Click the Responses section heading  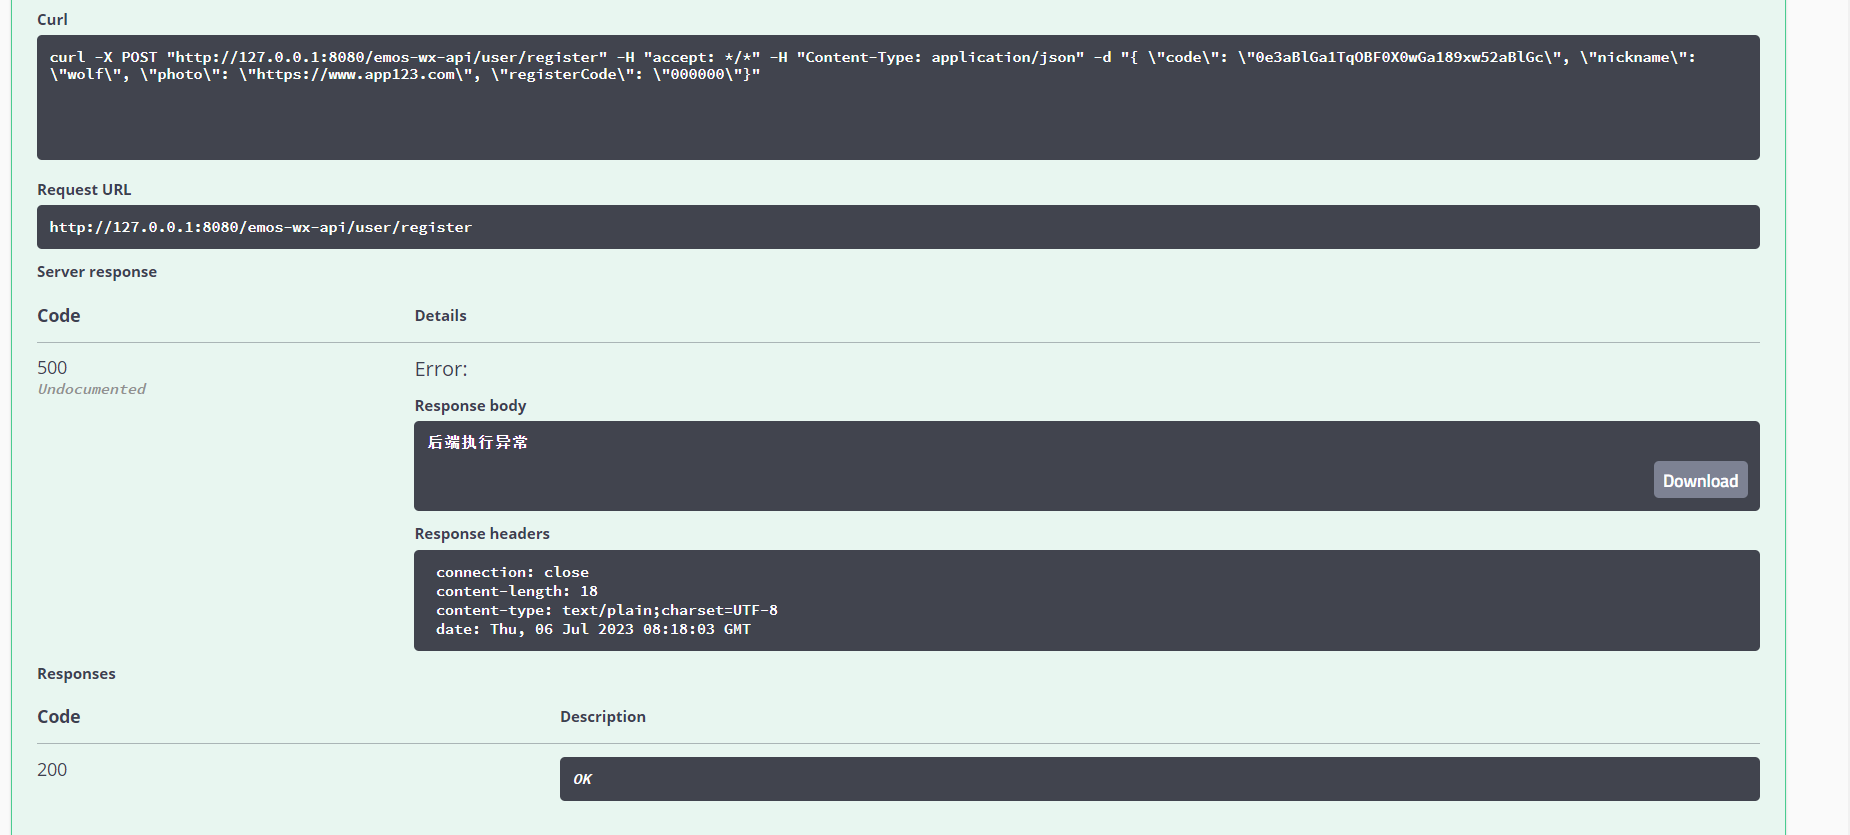pos(76,674)
